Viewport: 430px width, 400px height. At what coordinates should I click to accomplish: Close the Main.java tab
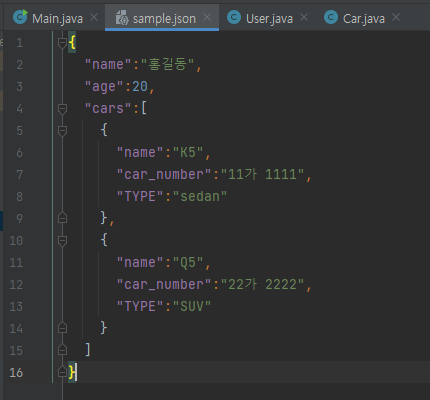pos(94,17)
